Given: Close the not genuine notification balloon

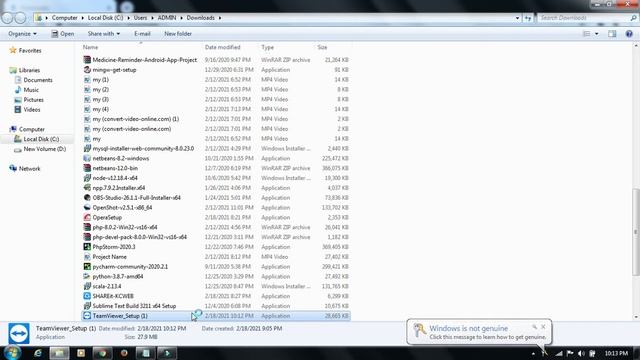Looking at the screenshot, I should click(x=543, y=327).
